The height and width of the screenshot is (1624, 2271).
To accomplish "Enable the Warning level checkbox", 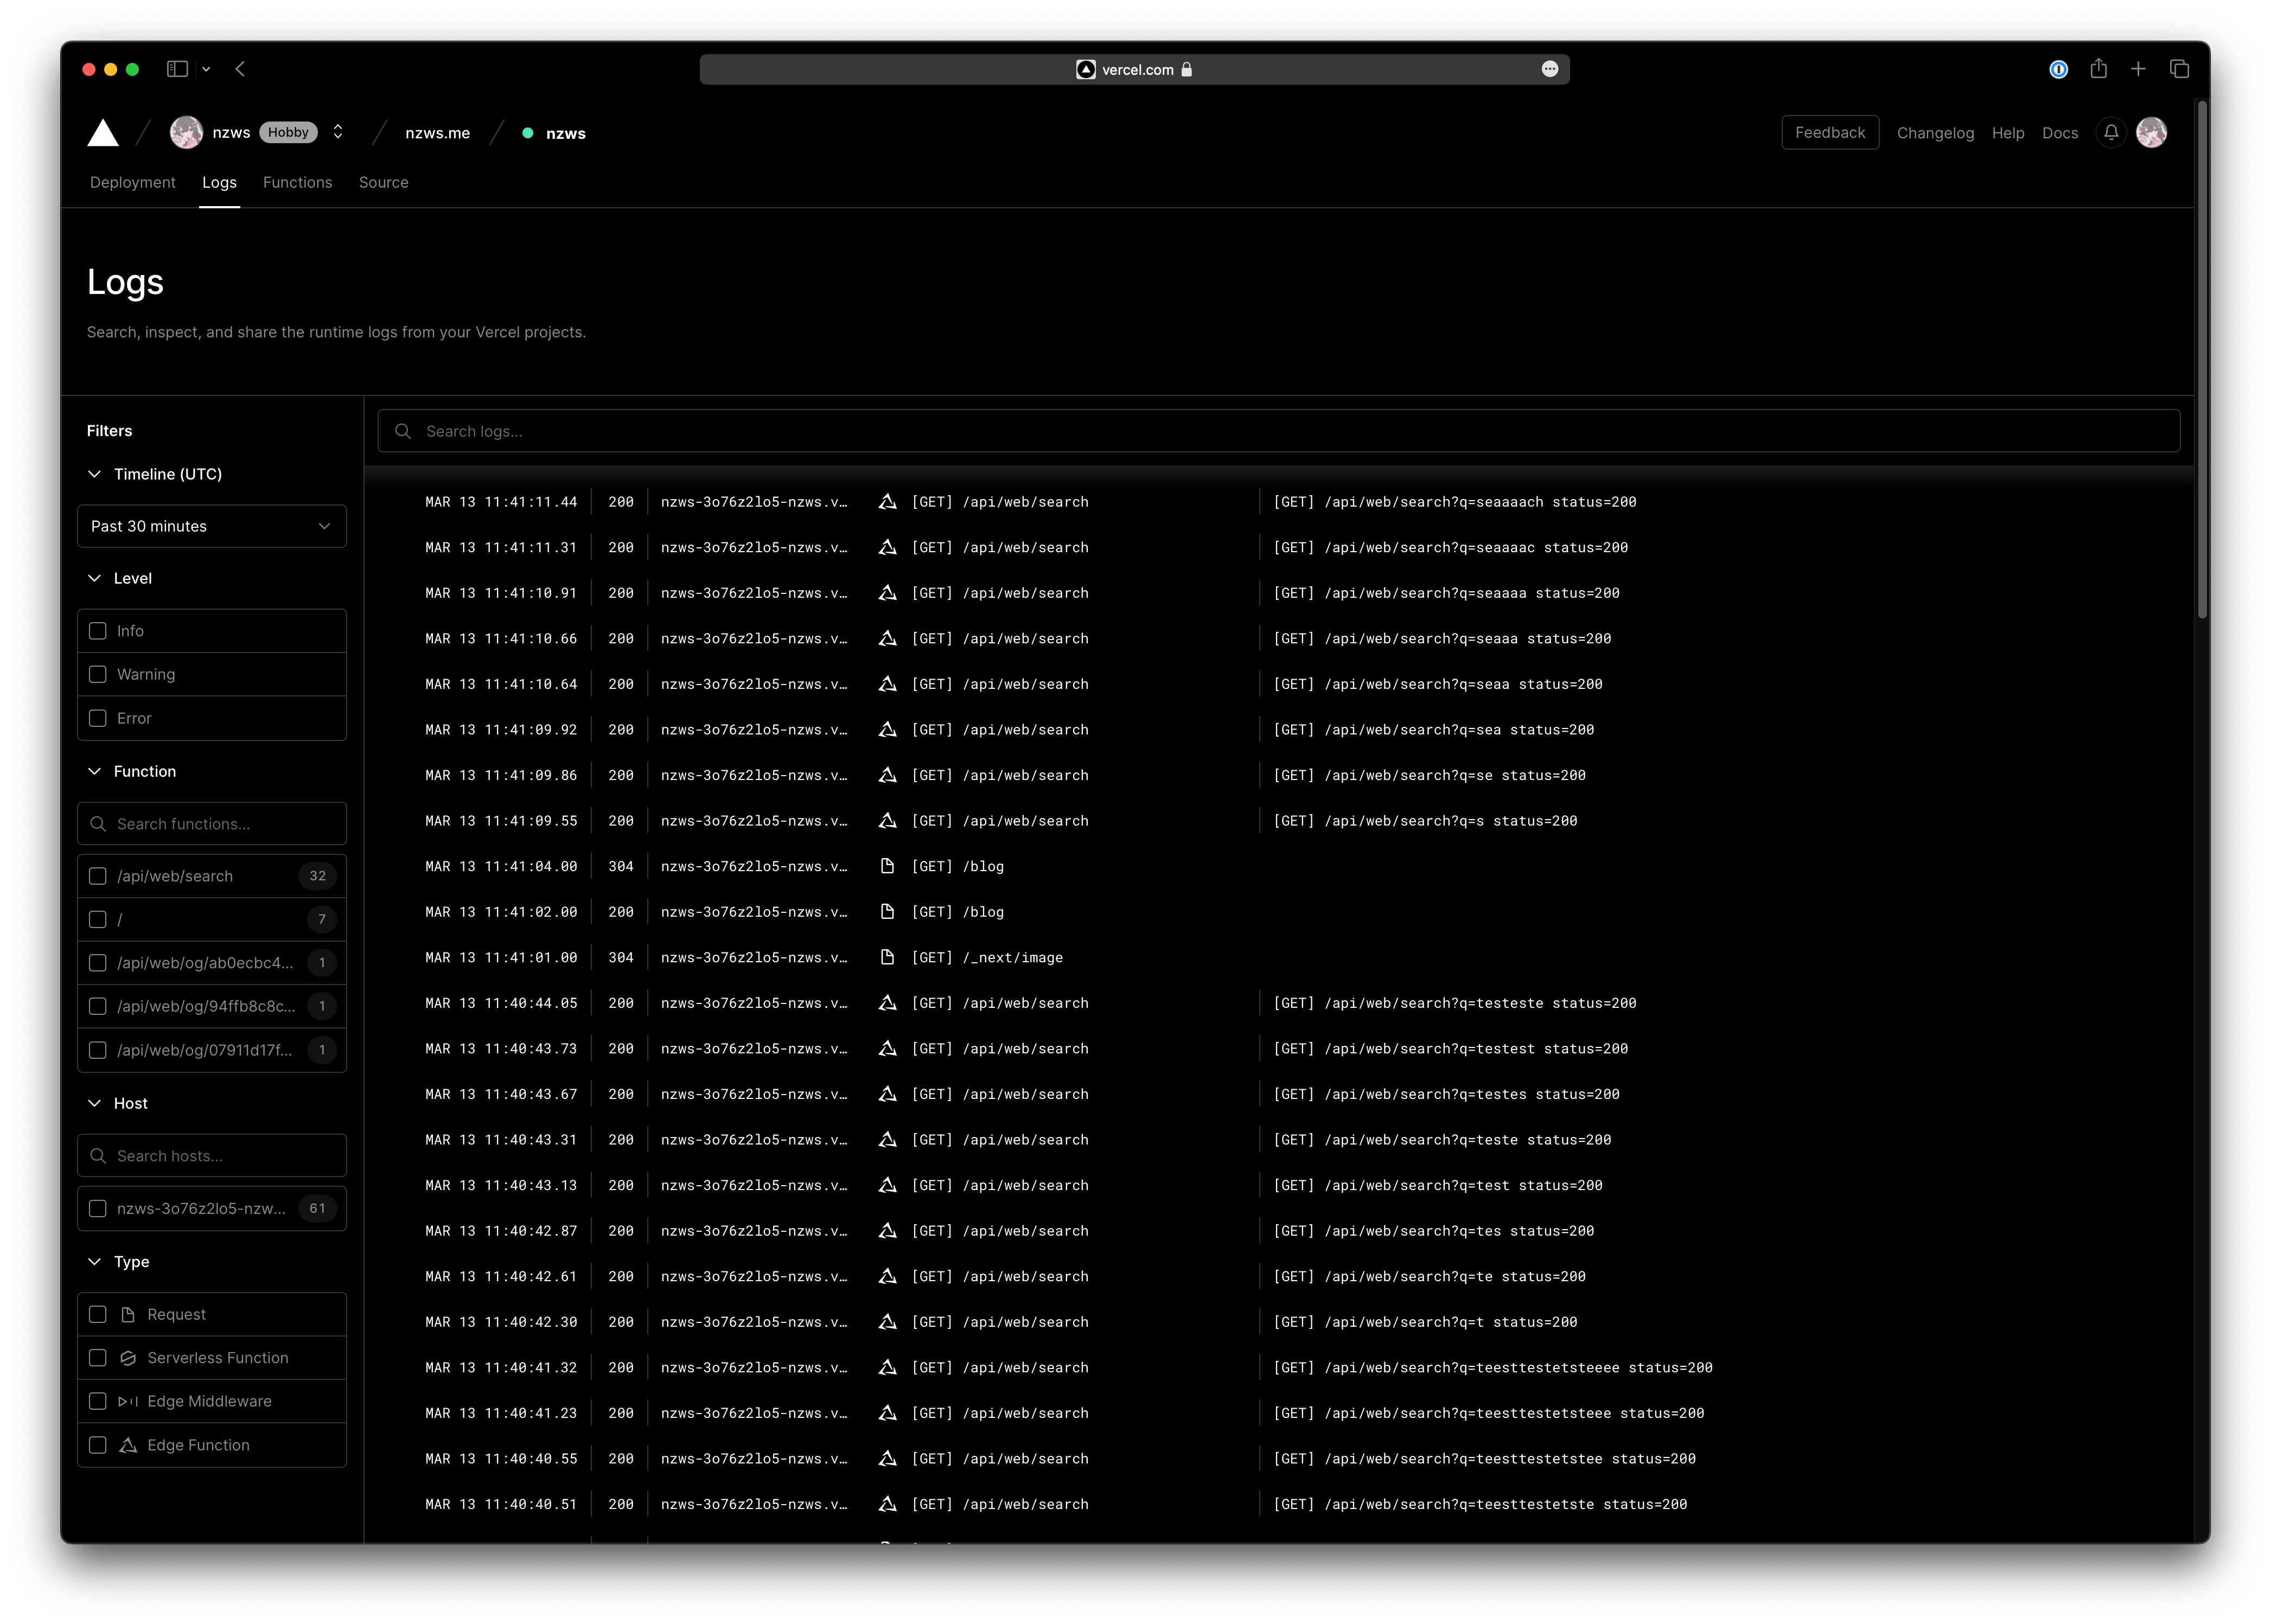I will (x=98, y=674).
